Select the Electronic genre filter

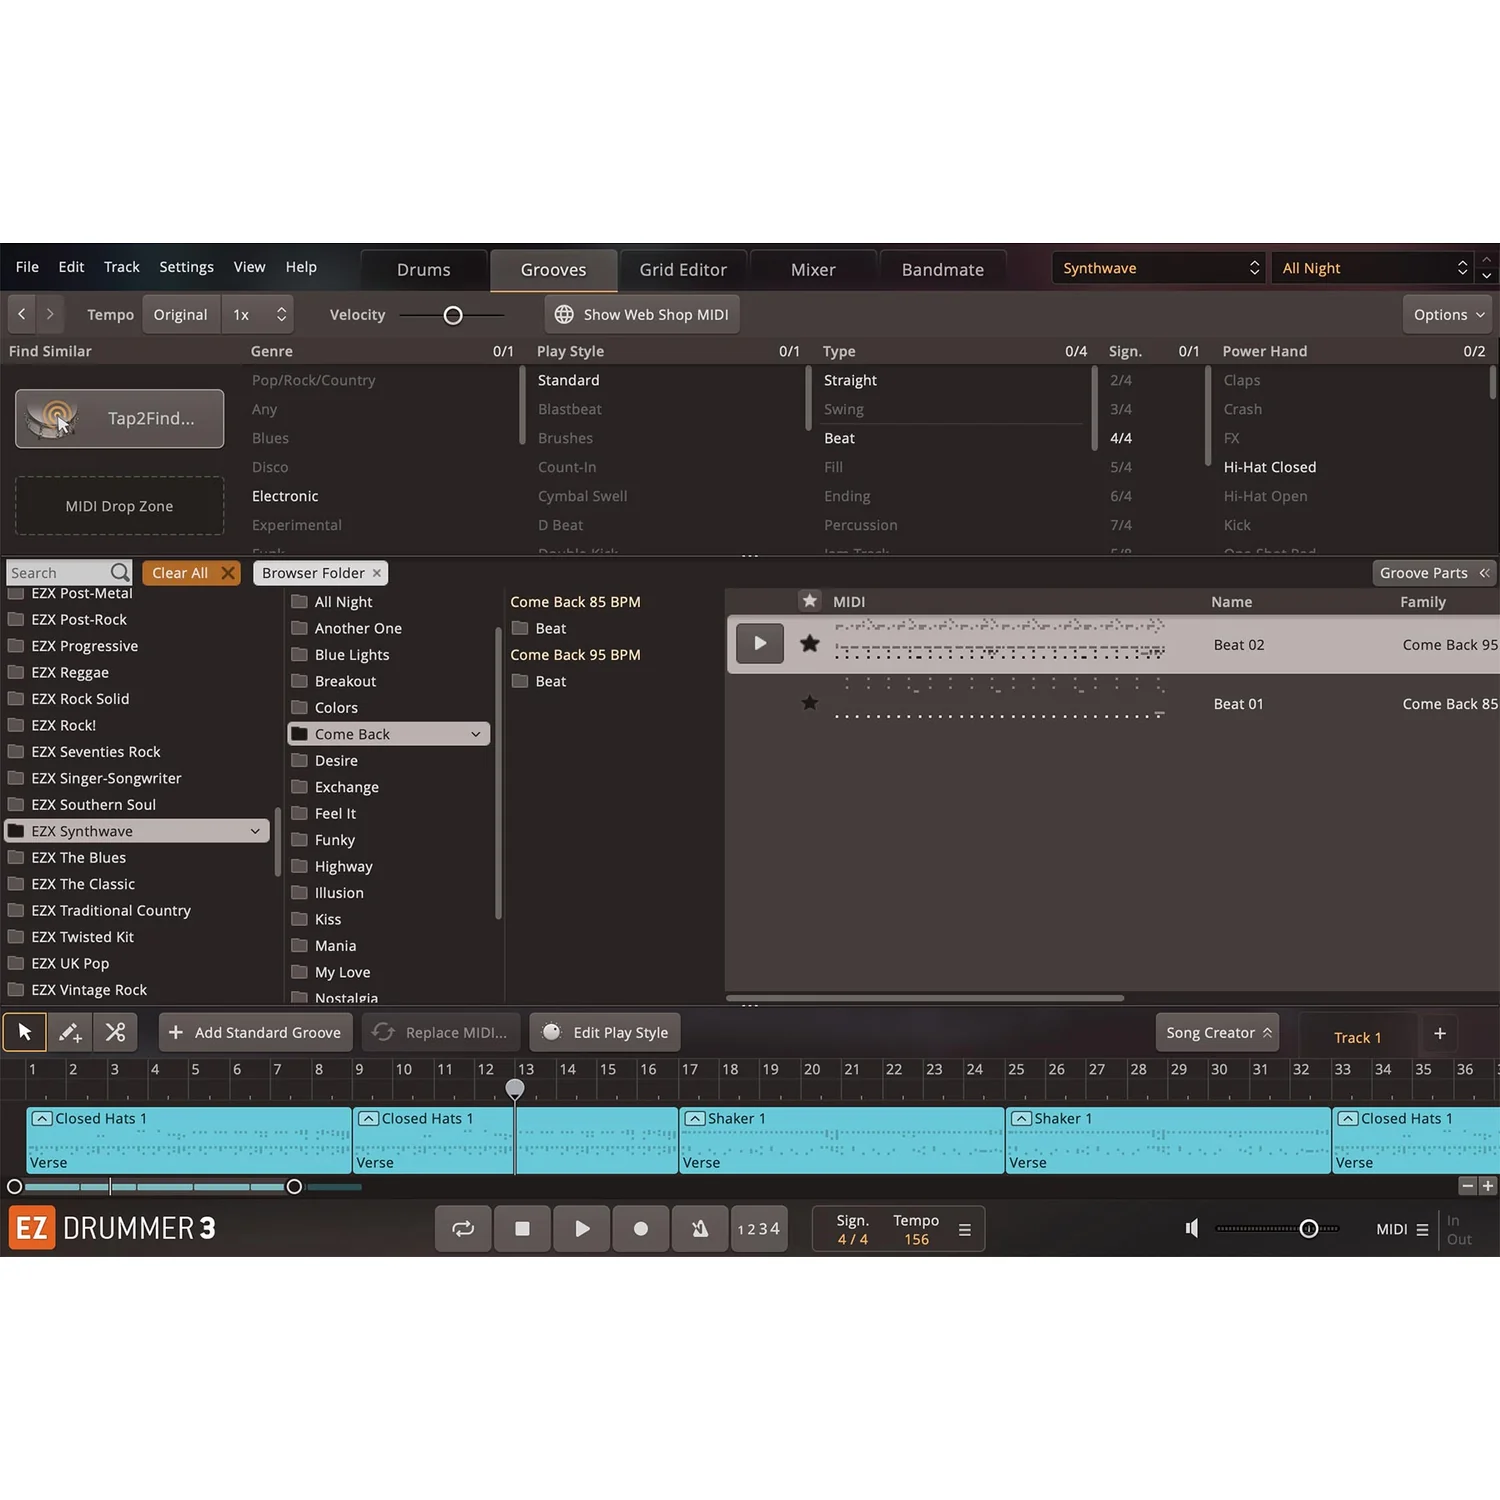(x=285, y=496)
